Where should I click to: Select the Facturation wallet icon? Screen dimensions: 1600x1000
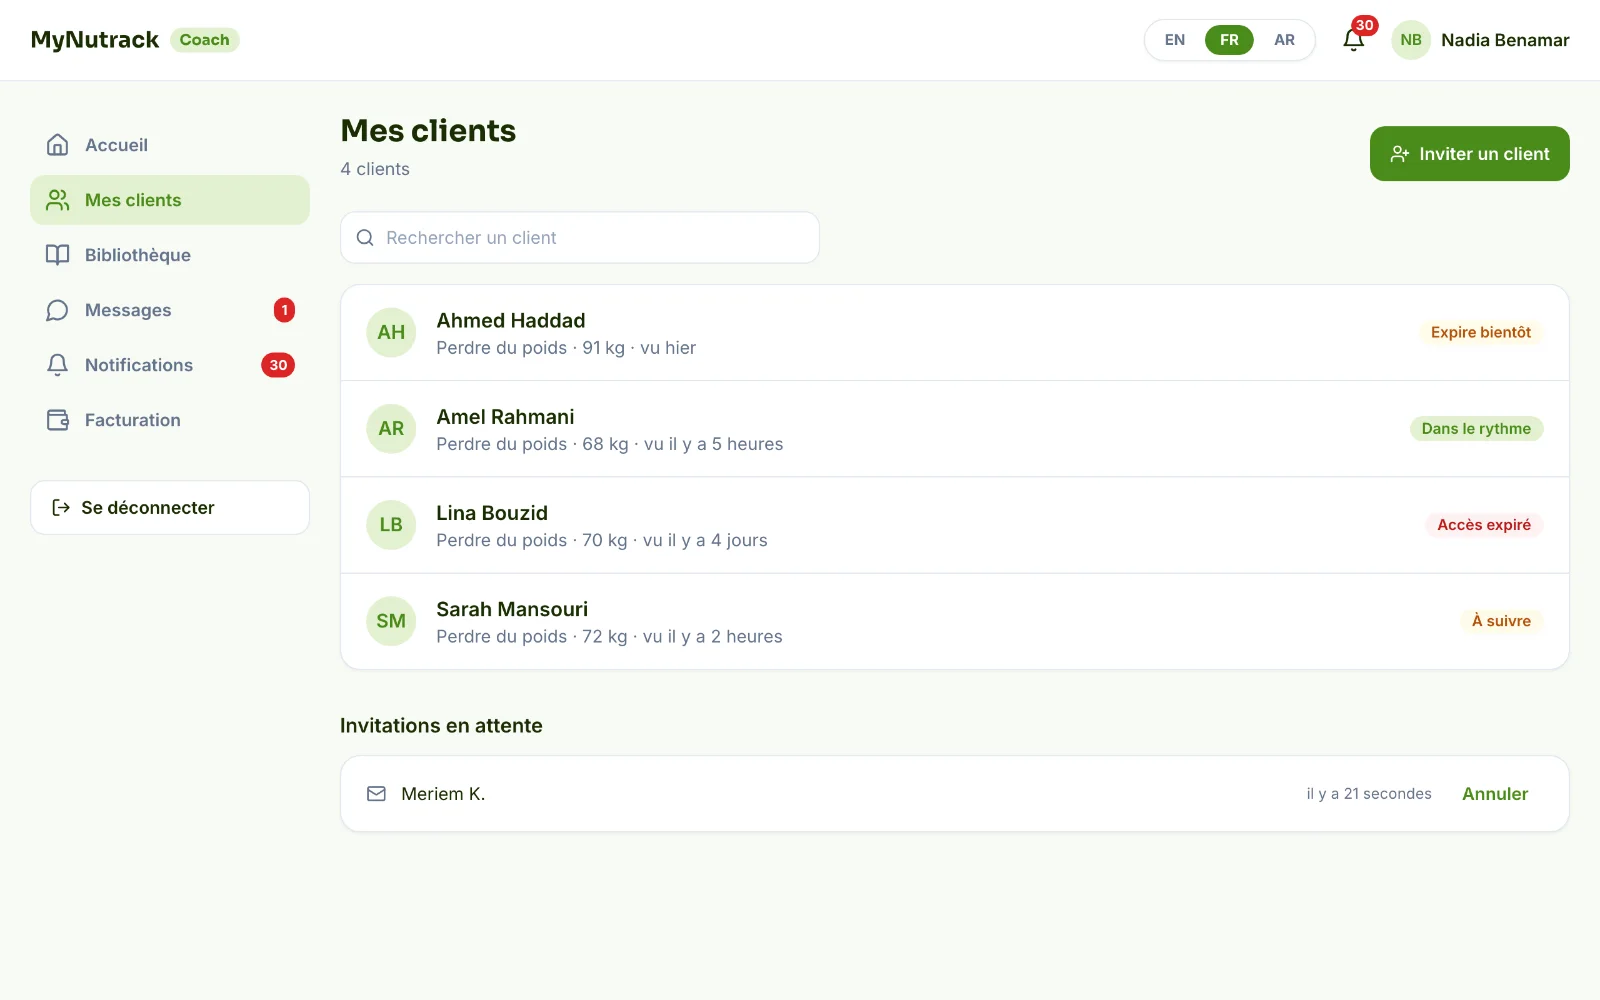[x=58, y=420]
